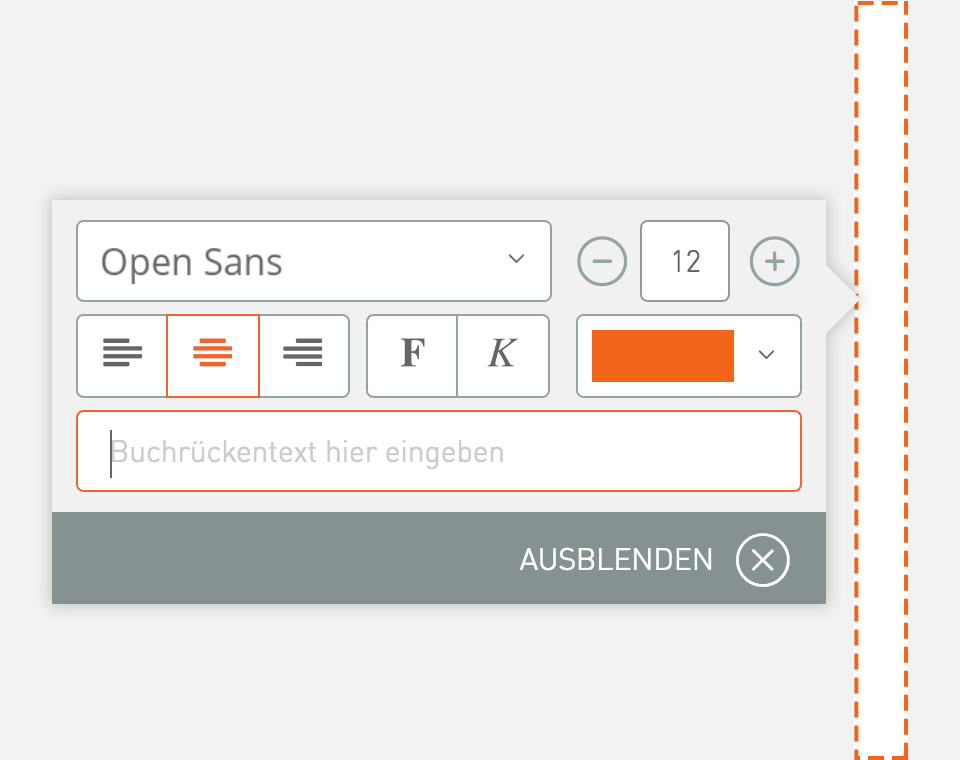Apply italic using the K icon
960x760 pixels.
503,355
